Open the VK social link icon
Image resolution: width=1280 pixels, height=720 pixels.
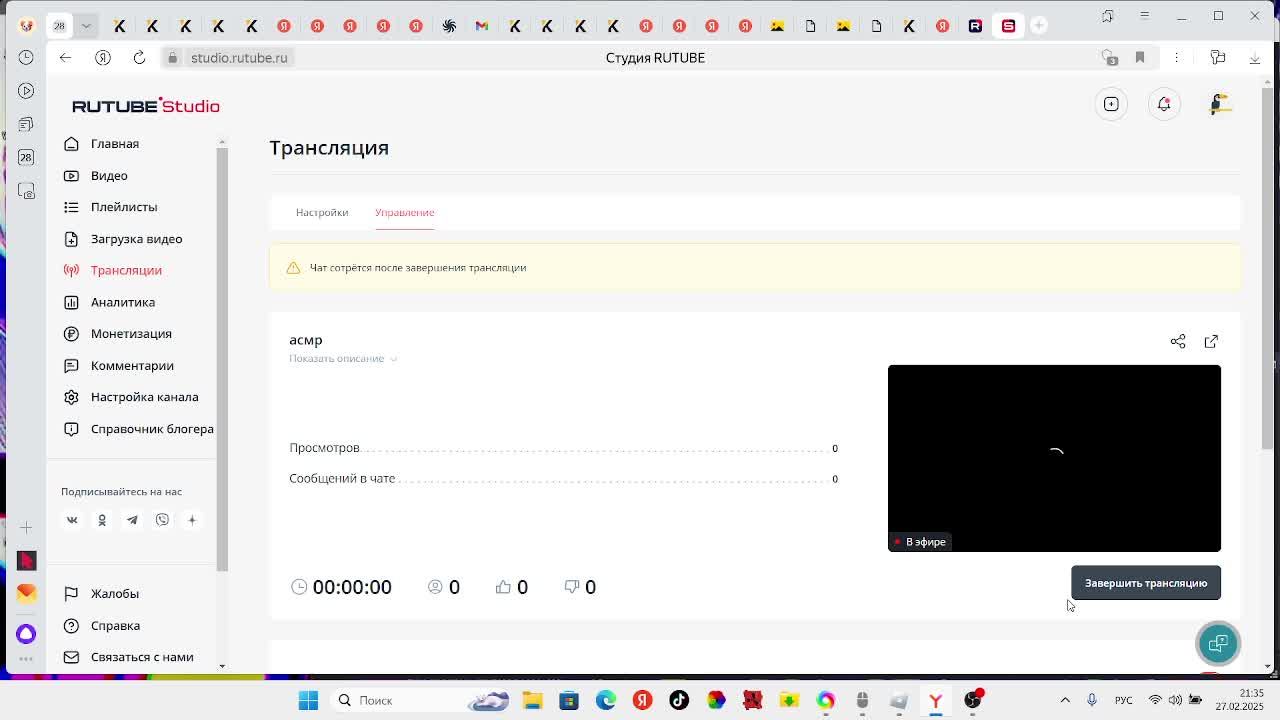[72, 520]
